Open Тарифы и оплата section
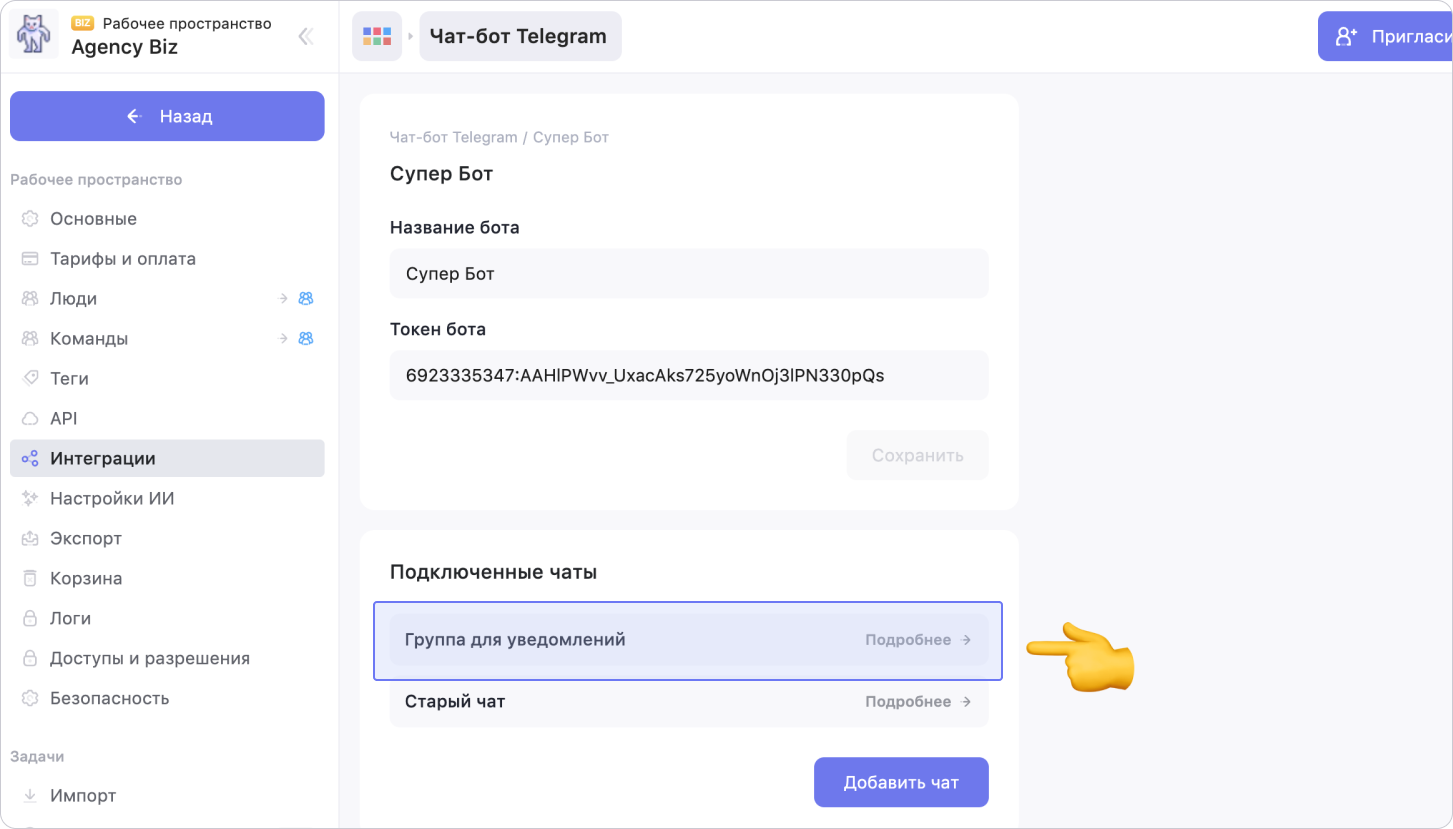The height and width of the screenshot is (829, 1453). [123, 259]
